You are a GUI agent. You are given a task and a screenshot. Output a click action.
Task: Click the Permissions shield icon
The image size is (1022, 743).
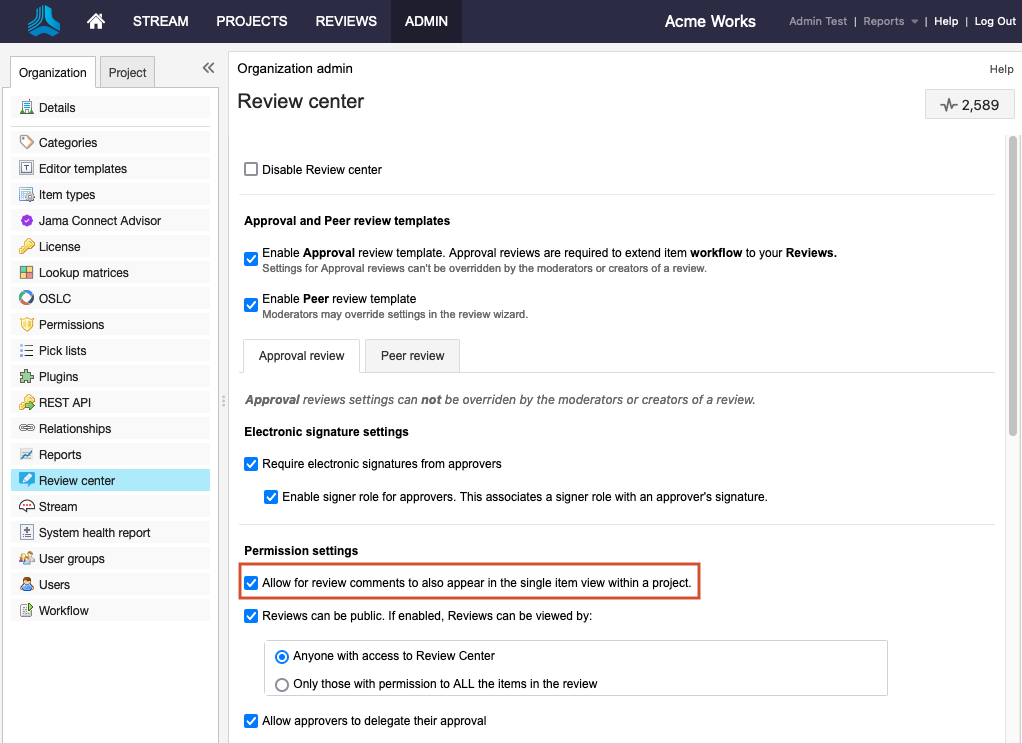pyautogui.click(x=27, y=325)
